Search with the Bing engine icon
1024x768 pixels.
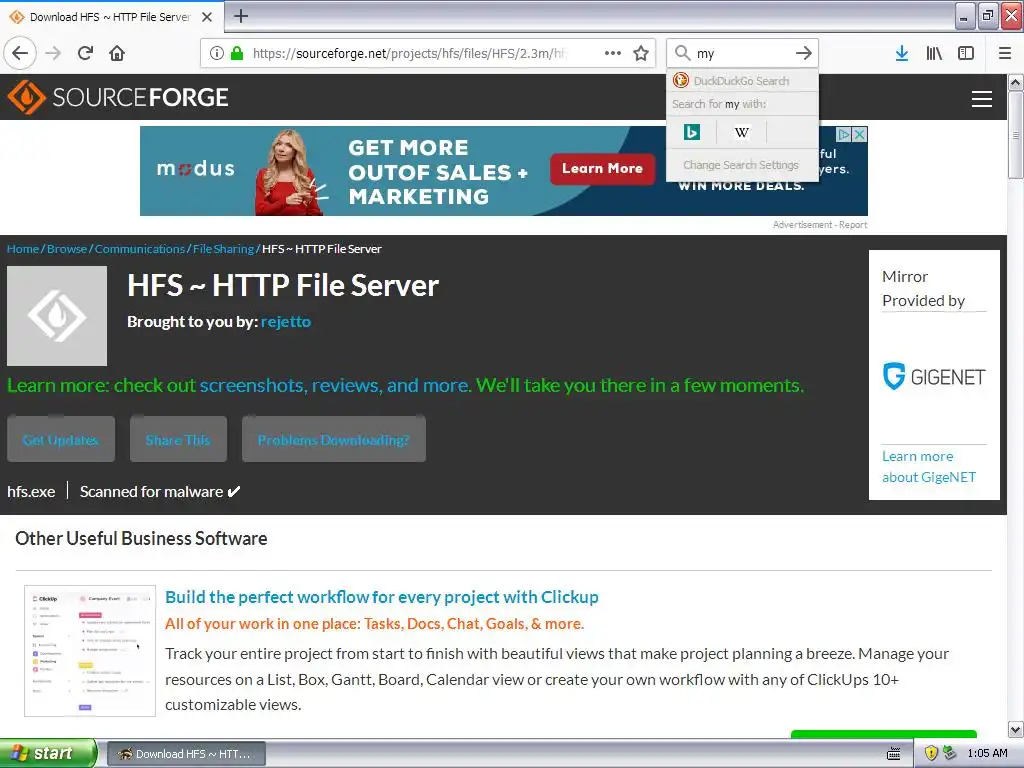pyautogui.click(x=692, y=133)
